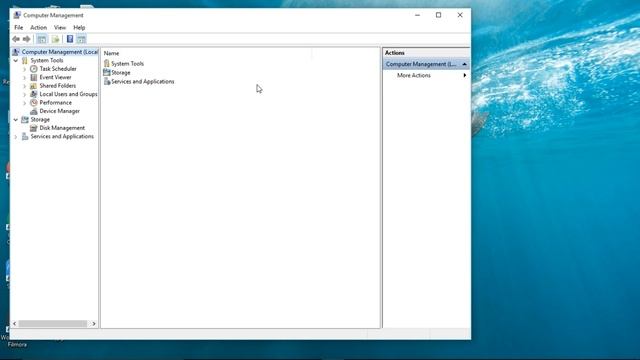640x360 pixels.
Task: Select Local Users and Groups node
Action: pyautogui.click(x=68, y=94)
